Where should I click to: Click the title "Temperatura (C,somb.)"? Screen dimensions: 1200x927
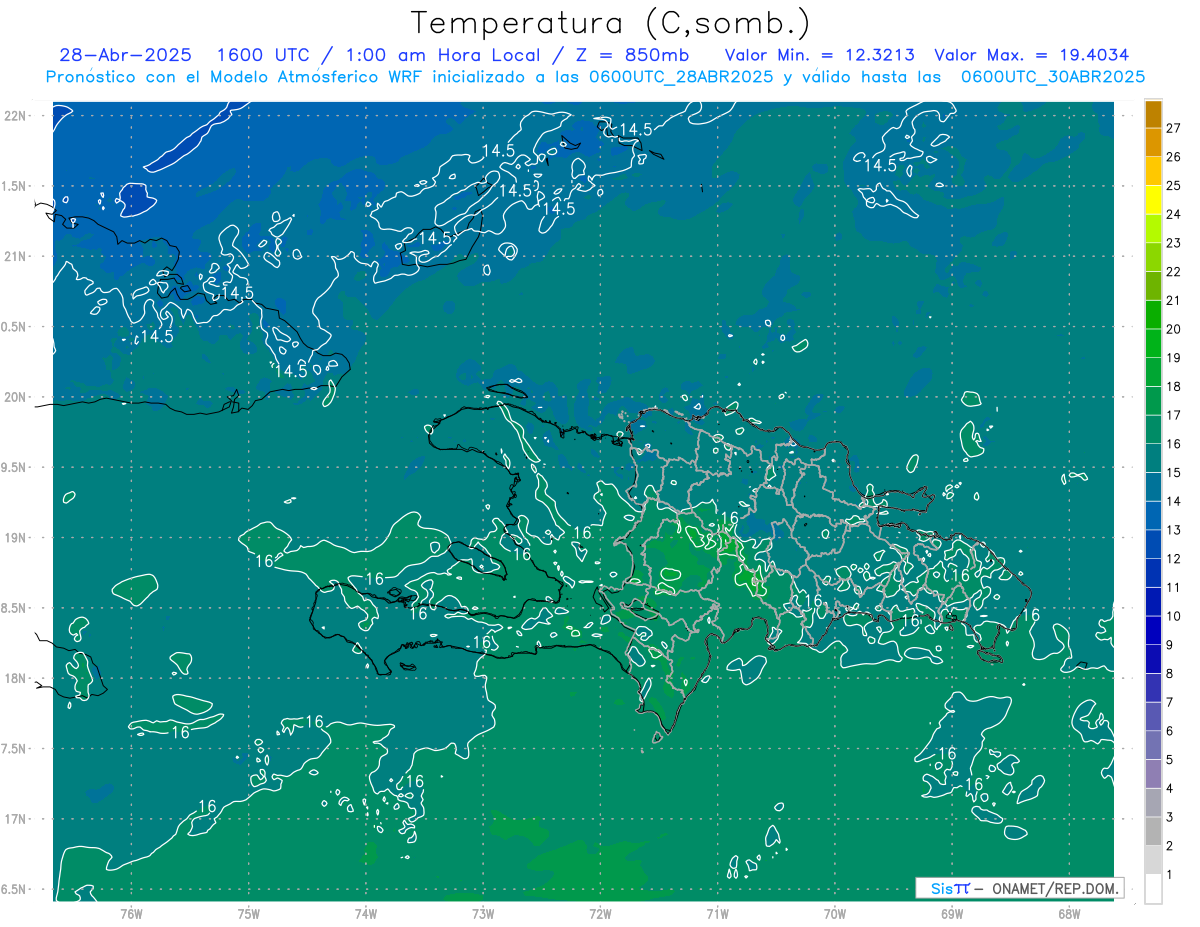[x=610, y=23]
